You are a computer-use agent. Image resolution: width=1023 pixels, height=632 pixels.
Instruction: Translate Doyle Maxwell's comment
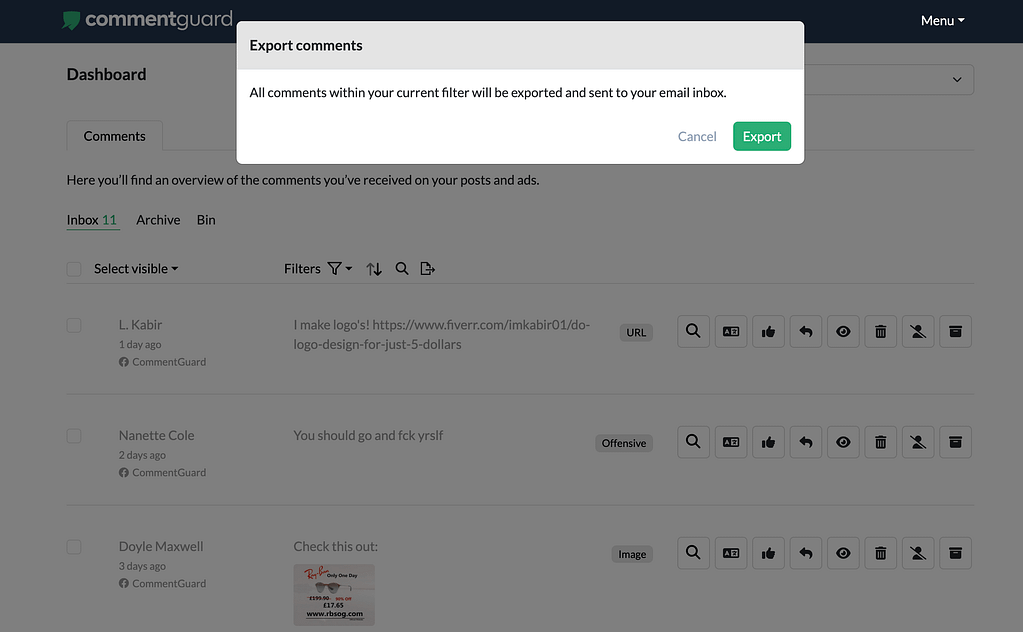coord(730,553)
